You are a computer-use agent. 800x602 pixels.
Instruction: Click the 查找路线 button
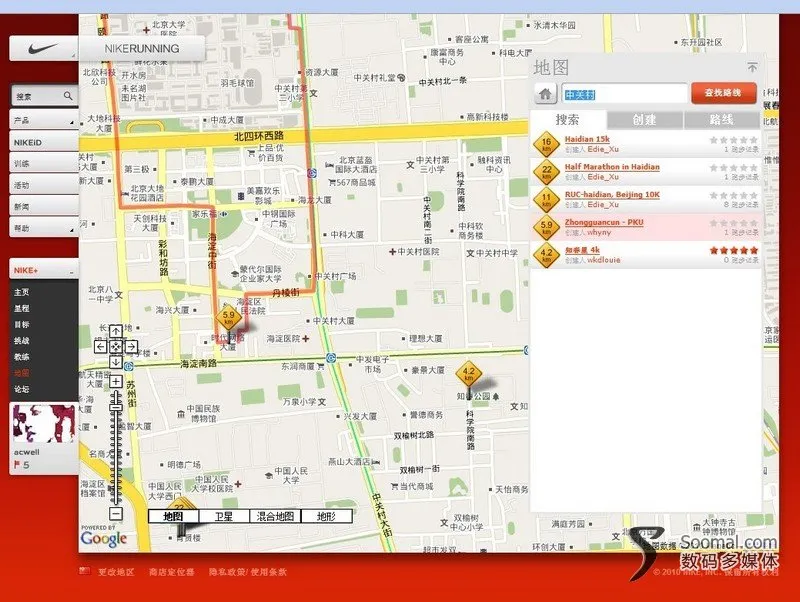[723, 93]
